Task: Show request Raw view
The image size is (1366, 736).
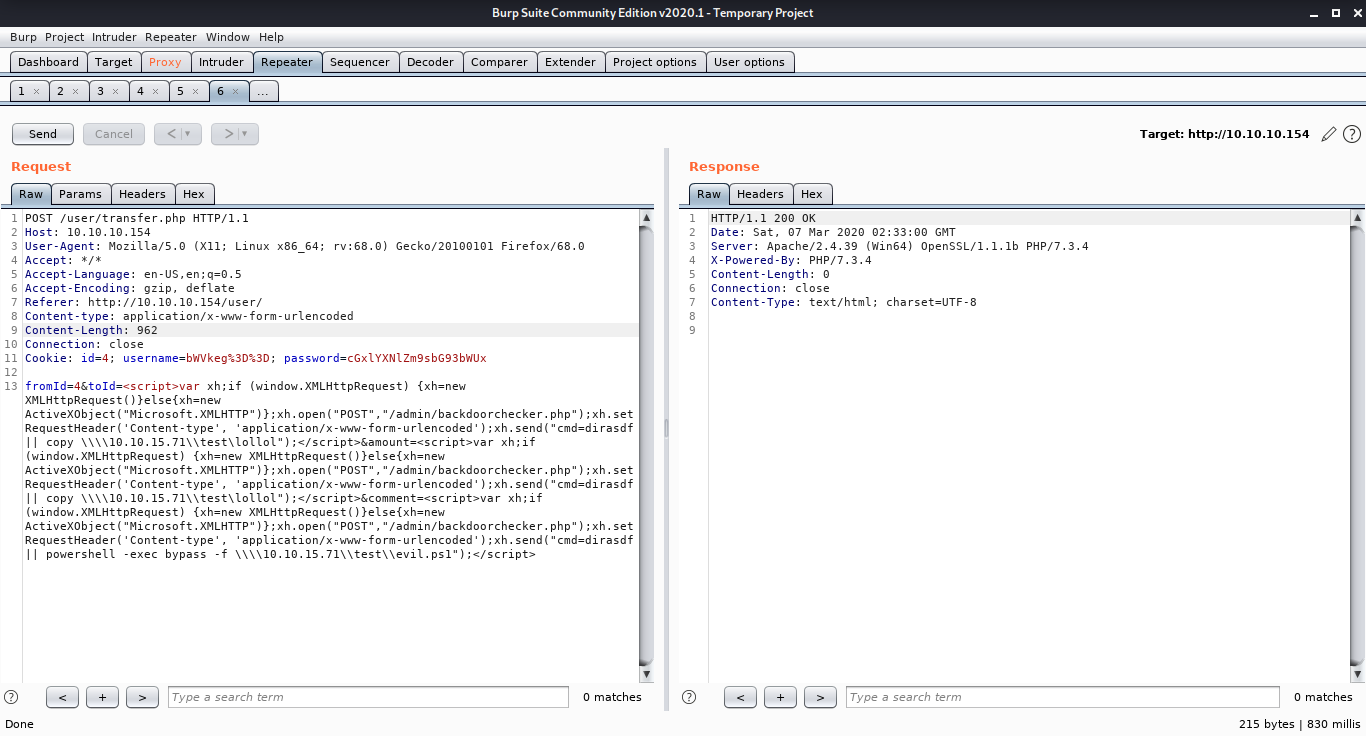Action: point(31,194)
